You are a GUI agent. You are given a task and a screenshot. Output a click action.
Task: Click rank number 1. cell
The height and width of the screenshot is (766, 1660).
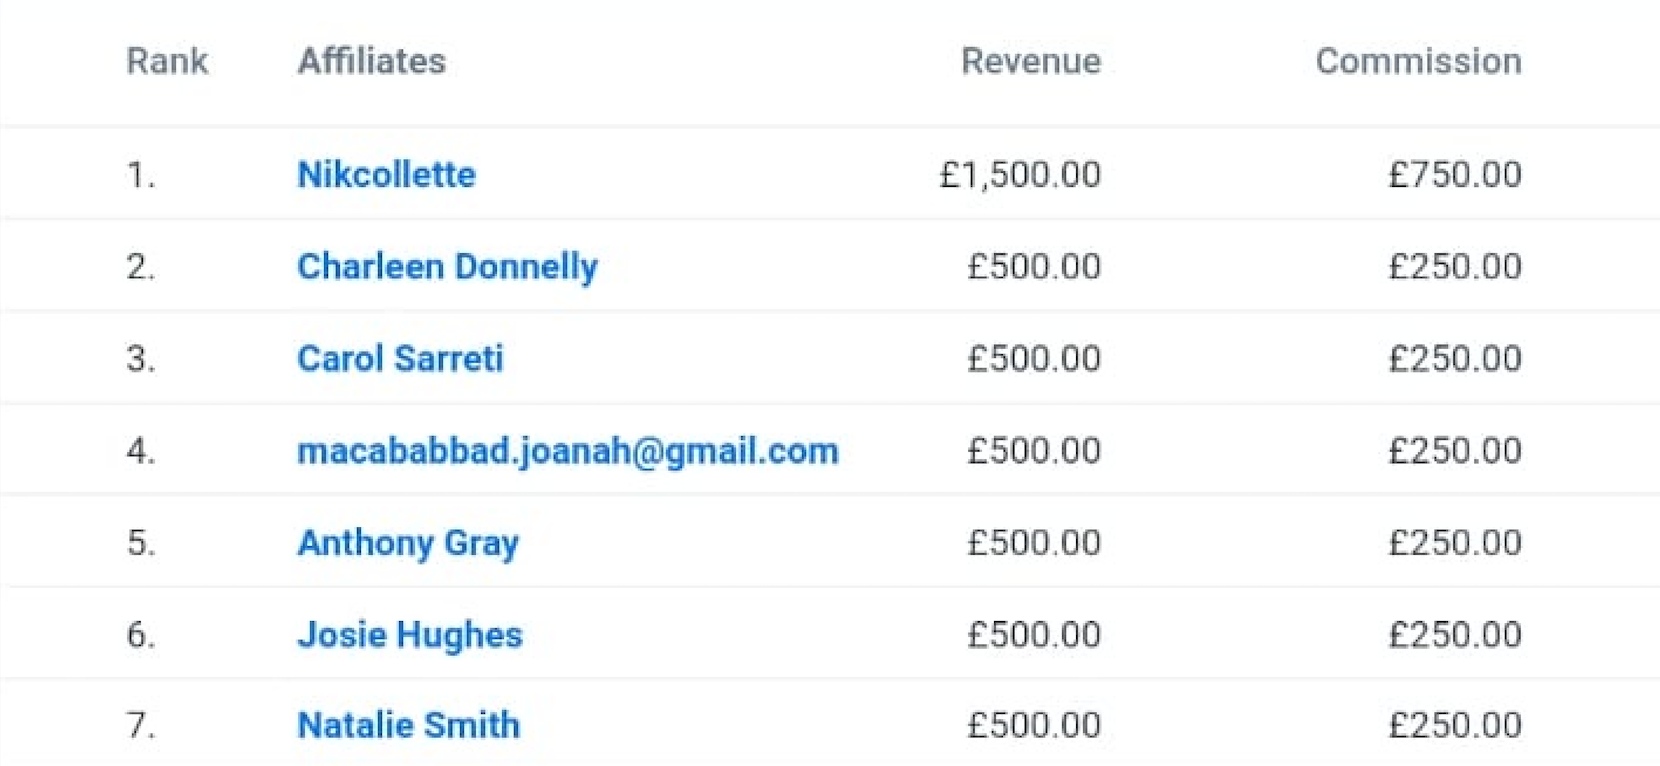141,175
